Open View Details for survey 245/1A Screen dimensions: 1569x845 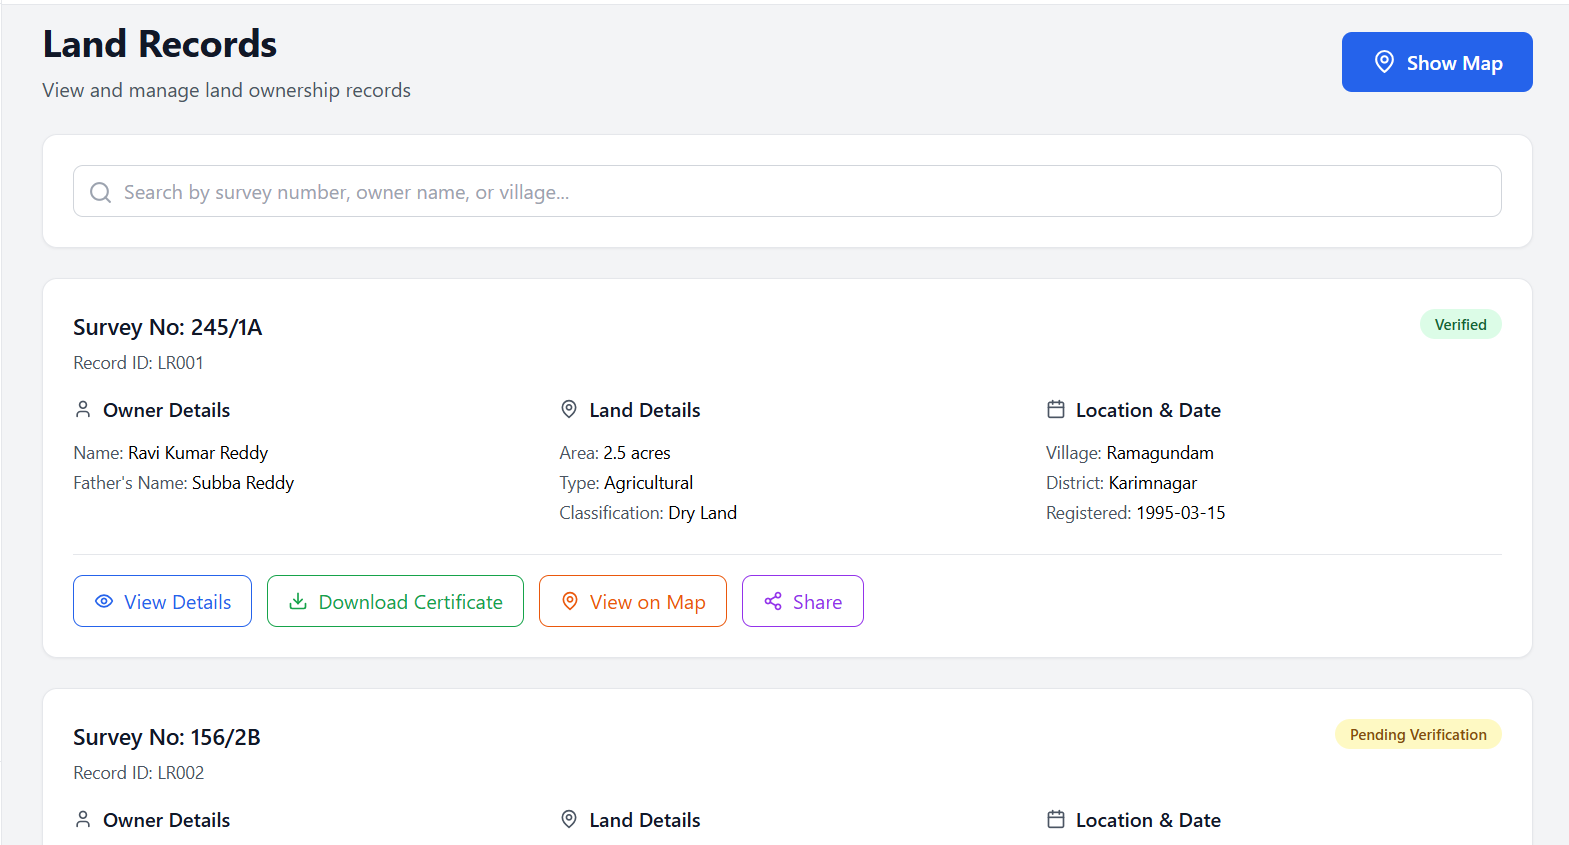pyautogui.click(x=162, y=601)
